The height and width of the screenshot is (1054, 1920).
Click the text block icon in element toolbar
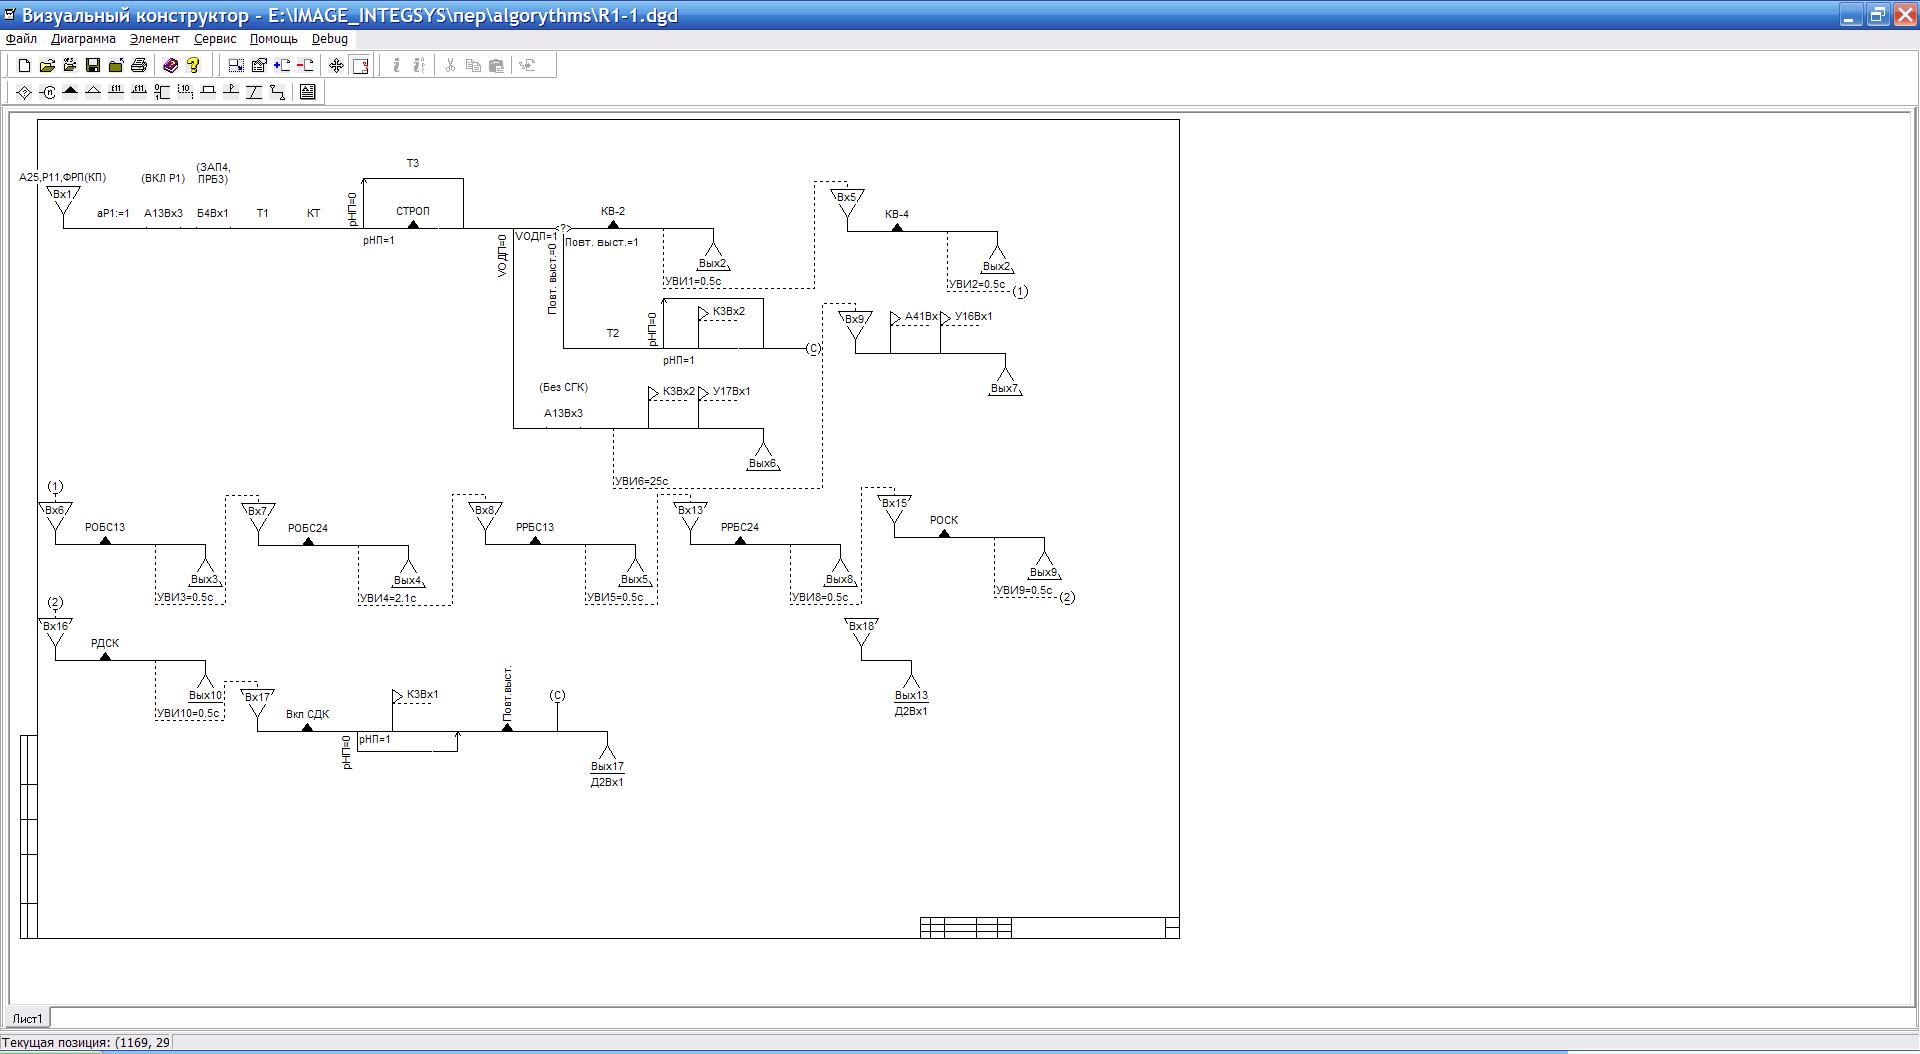point(307,92)
